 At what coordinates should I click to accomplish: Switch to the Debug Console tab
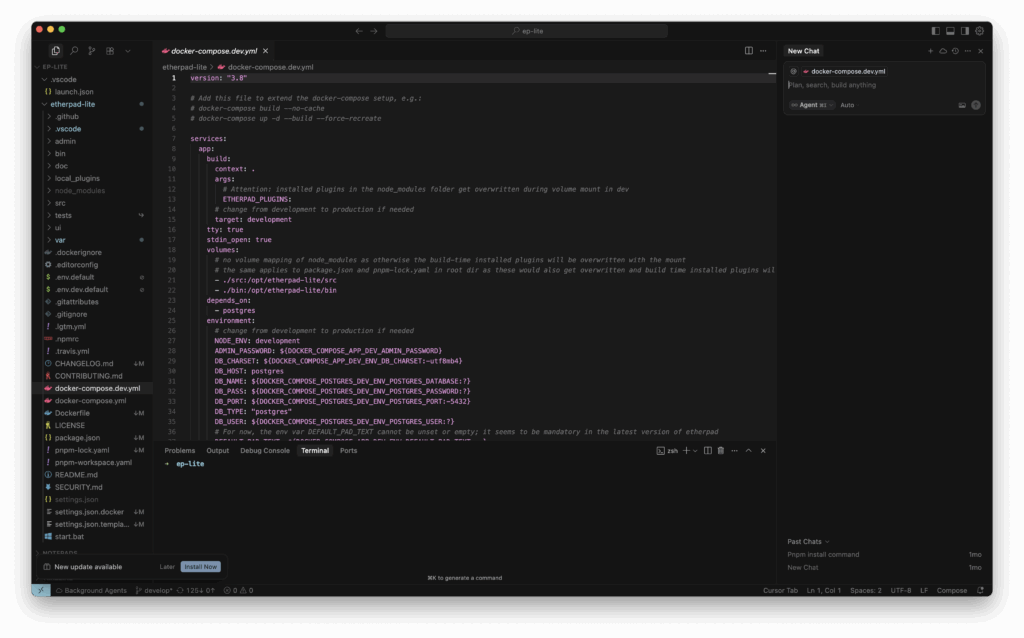click(265, 451)
